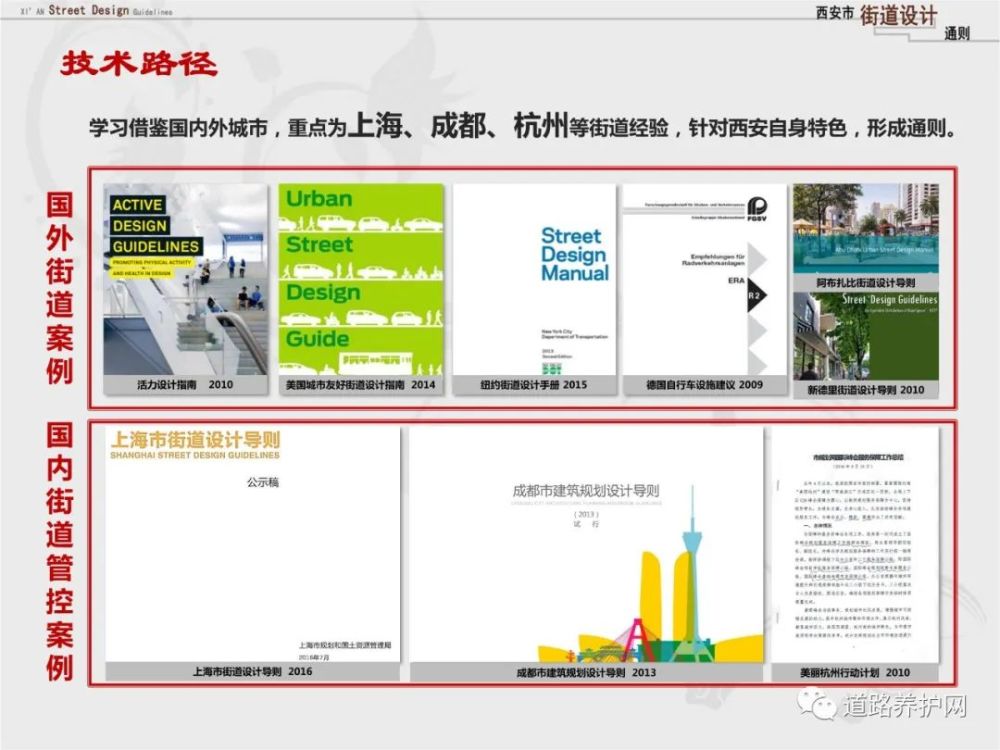Click the caption 上海市街道设计导则 2016
This screenshot has width=1000, height=750.
(x=253, y=672)
